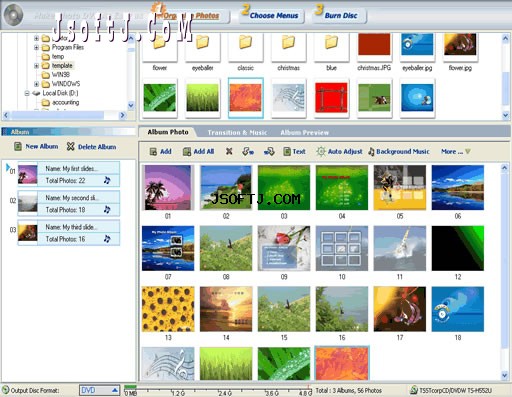This screenshot has height=397, width=512.
Task: Go to step 2 Choose Menus
Action: coord(272,15)
